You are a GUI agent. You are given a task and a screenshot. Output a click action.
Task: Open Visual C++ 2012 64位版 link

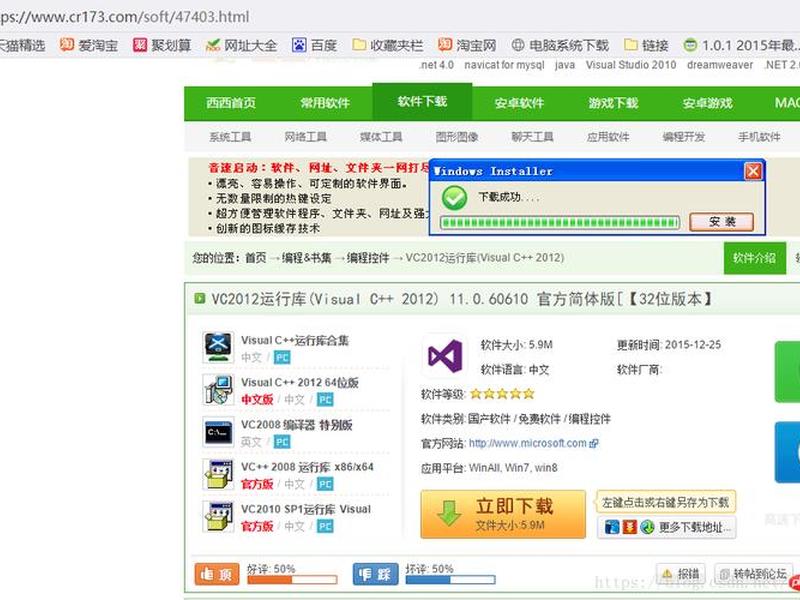pos(299,382)
